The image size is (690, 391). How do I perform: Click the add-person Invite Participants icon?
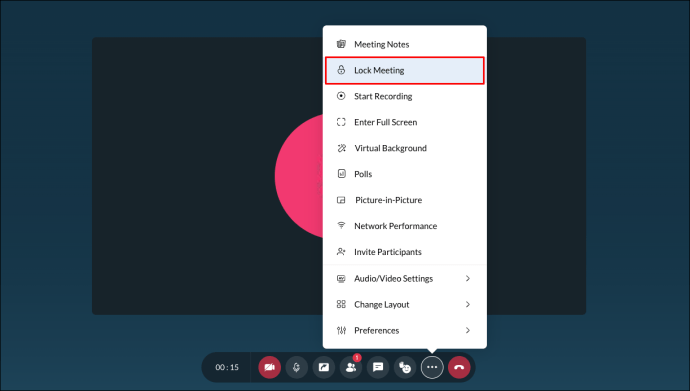click(341, 252)
